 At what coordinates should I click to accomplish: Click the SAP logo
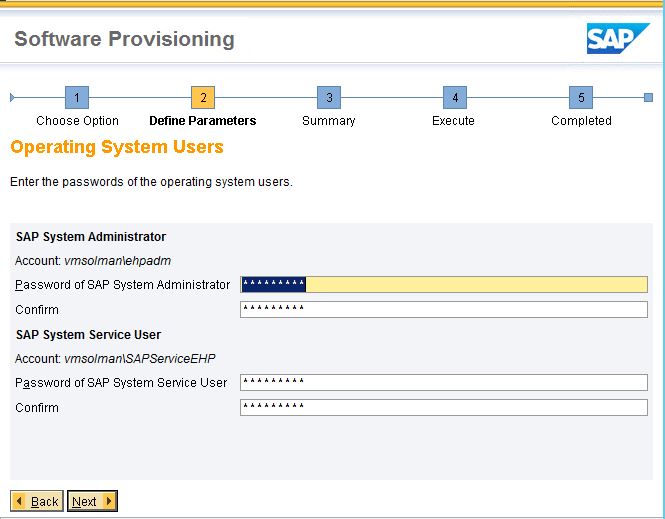[x=618, y=39]
